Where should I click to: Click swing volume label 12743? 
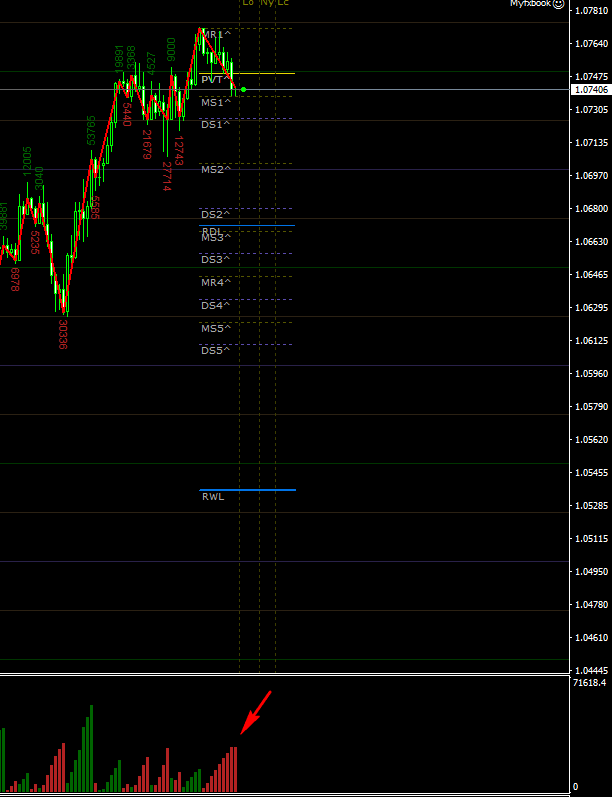[178, 150]
